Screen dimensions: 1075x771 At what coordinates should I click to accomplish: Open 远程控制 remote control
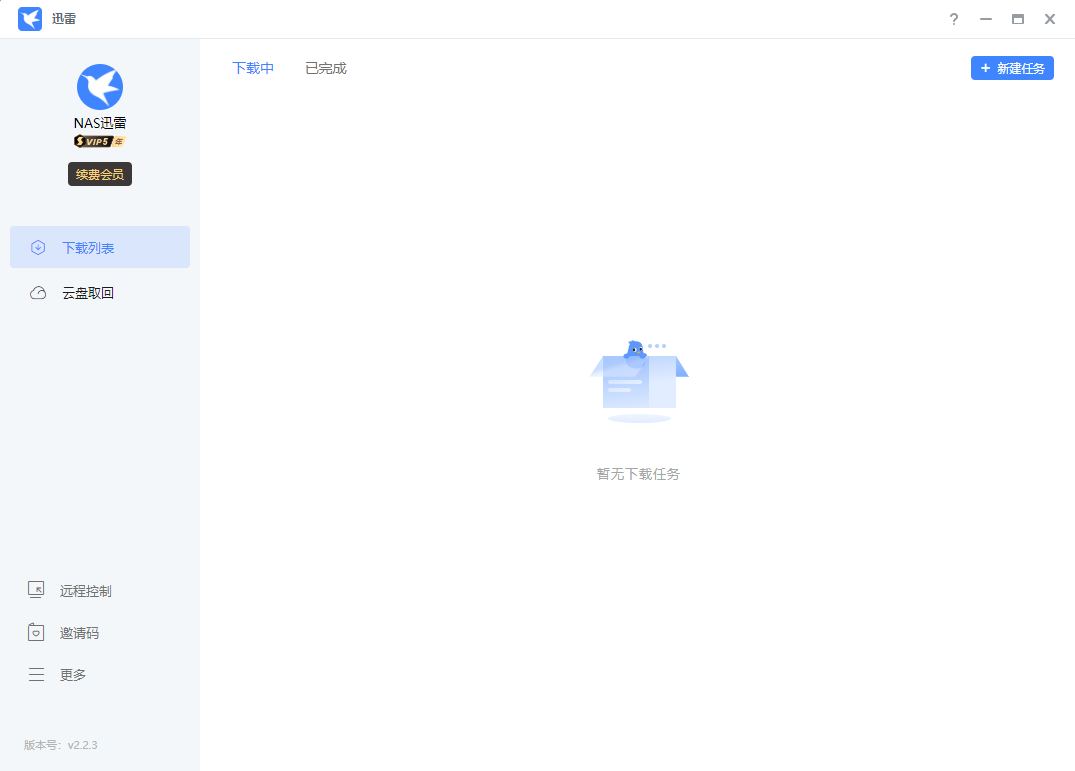click(x=85, y=591)
